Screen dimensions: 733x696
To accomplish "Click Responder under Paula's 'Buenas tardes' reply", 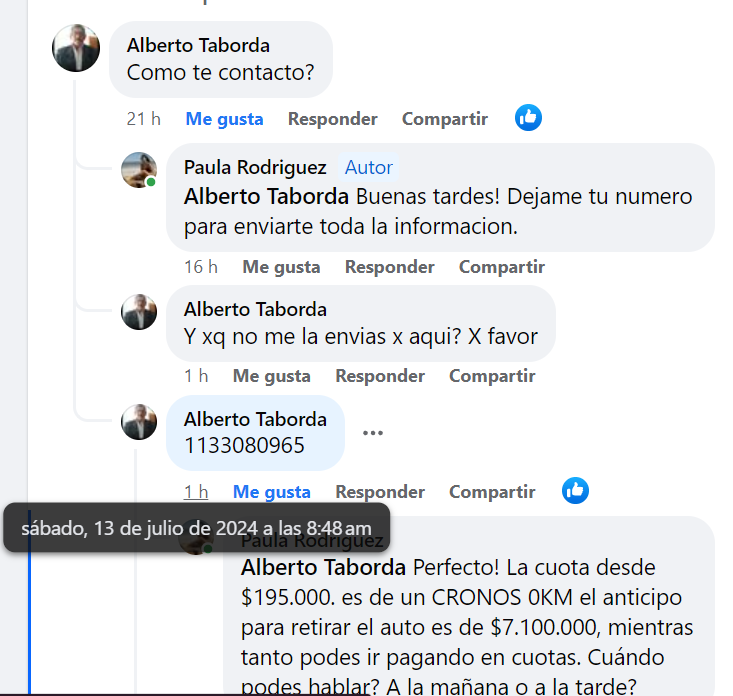I will tap(389, 267).
